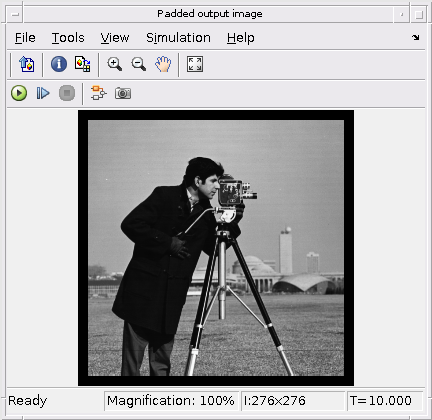Open the Help menu

241,38
